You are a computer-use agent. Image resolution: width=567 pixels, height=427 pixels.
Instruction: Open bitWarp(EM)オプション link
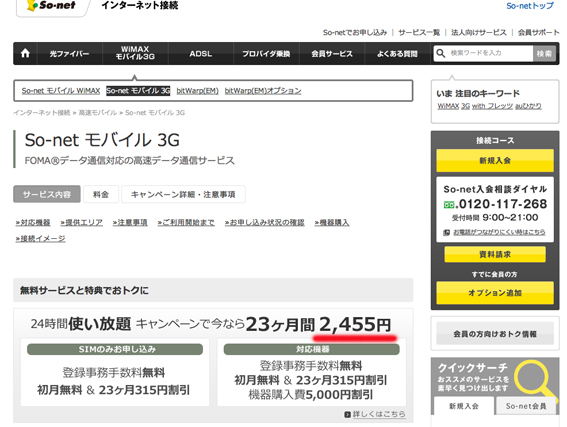tap(263, 91)
